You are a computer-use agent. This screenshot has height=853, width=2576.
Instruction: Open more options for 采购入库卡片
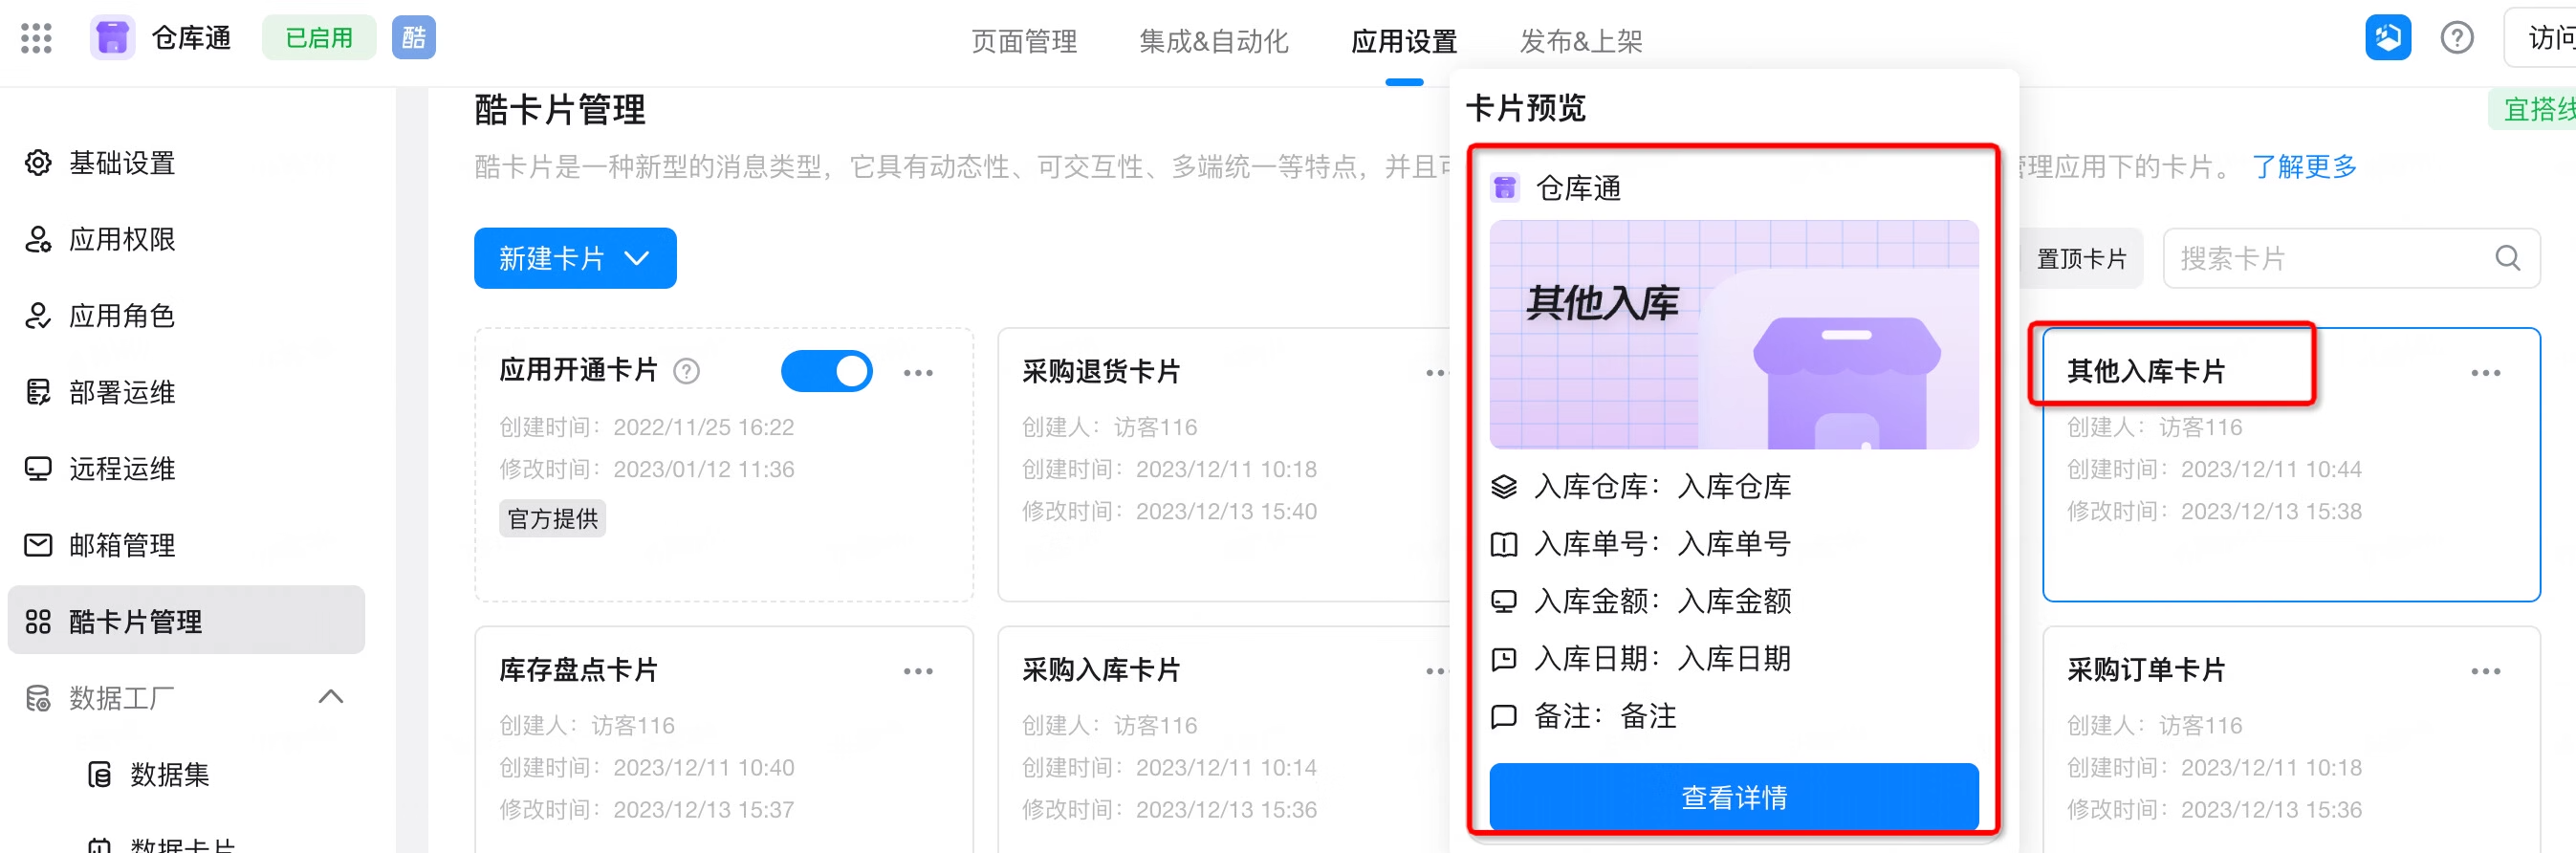coord(1437,671)
